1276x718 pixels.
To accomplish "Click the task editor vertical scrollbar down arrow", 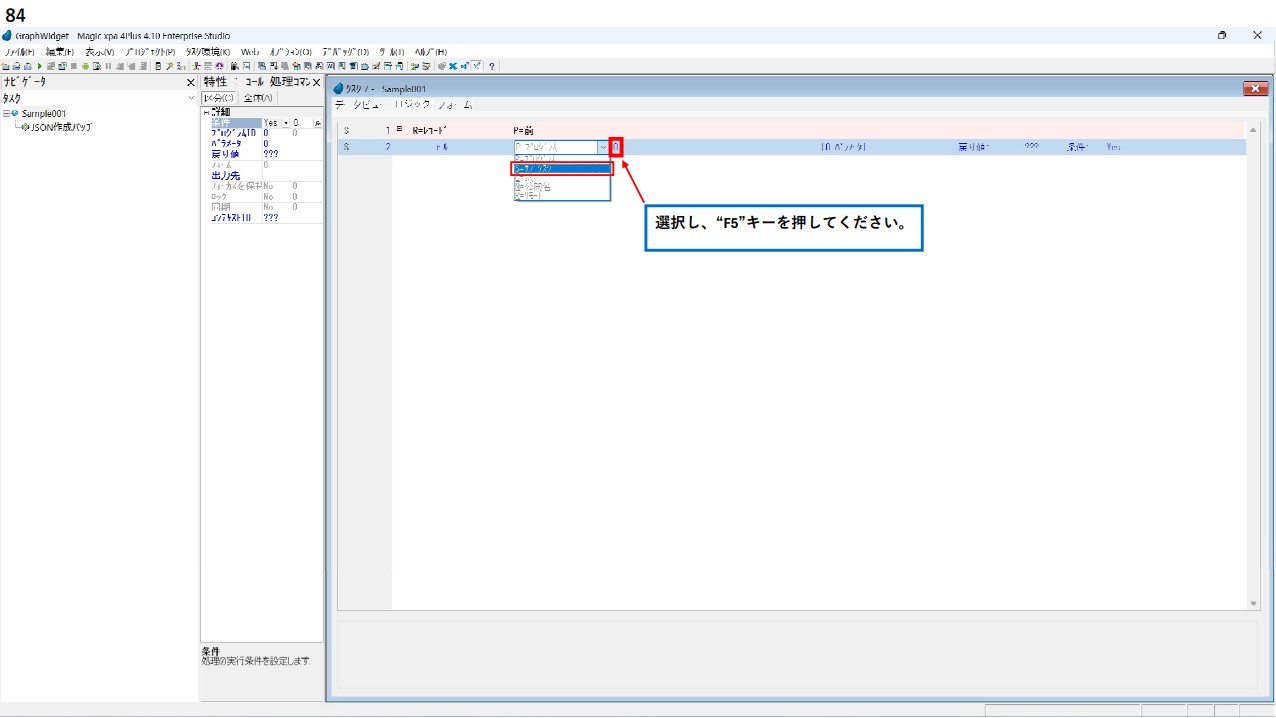I will [1253, 603].
